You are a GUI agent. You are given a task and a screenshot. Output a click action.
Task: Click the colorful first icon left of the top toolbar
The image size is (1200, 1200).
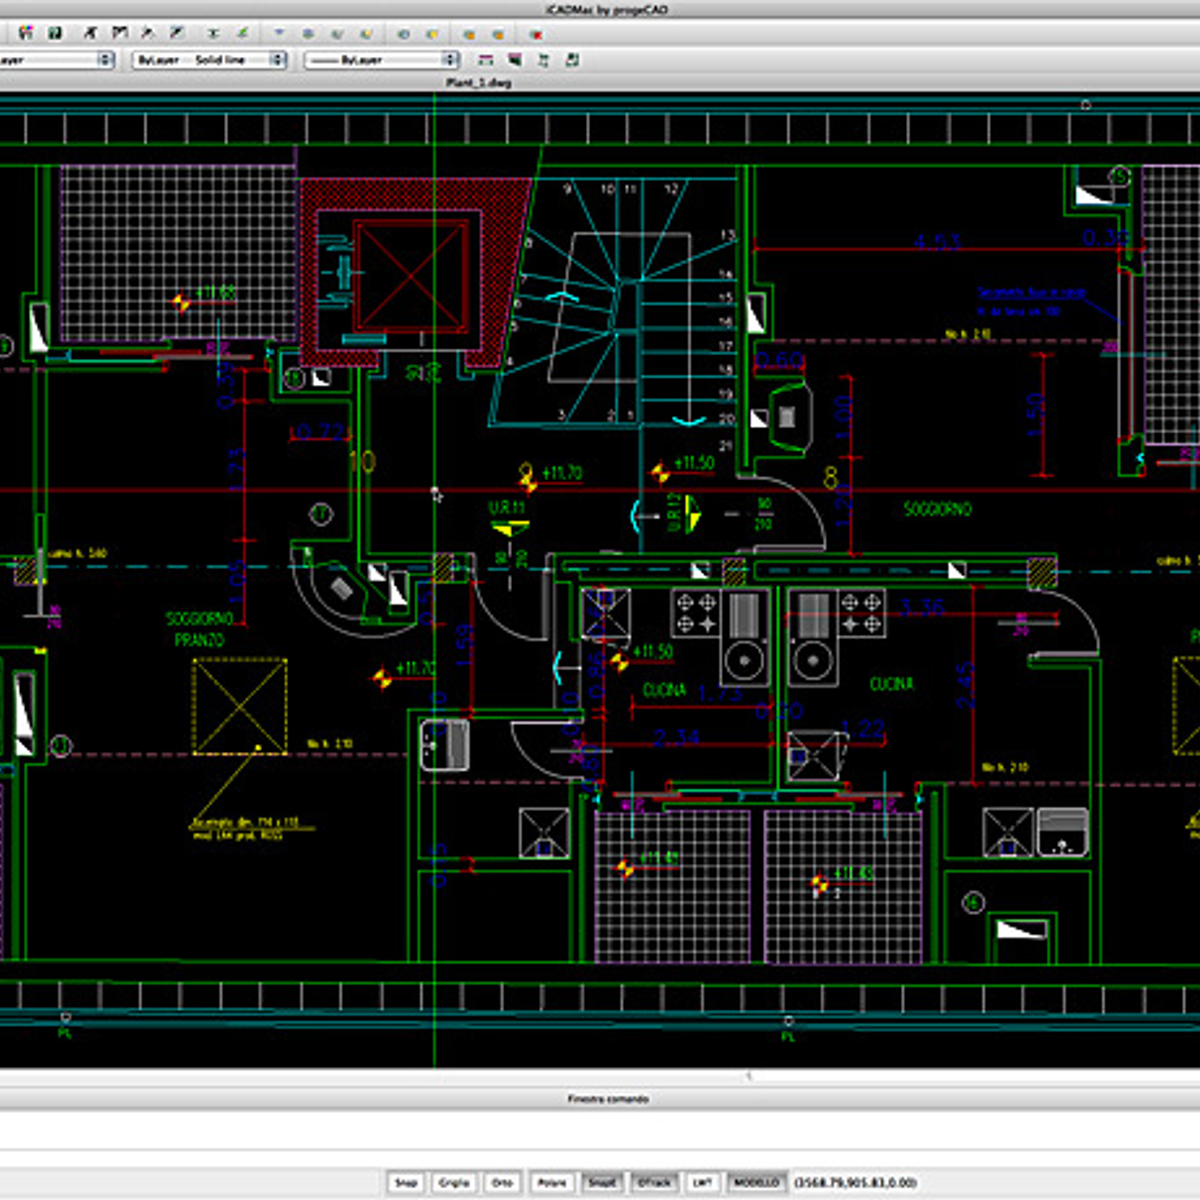click(27, 33)
